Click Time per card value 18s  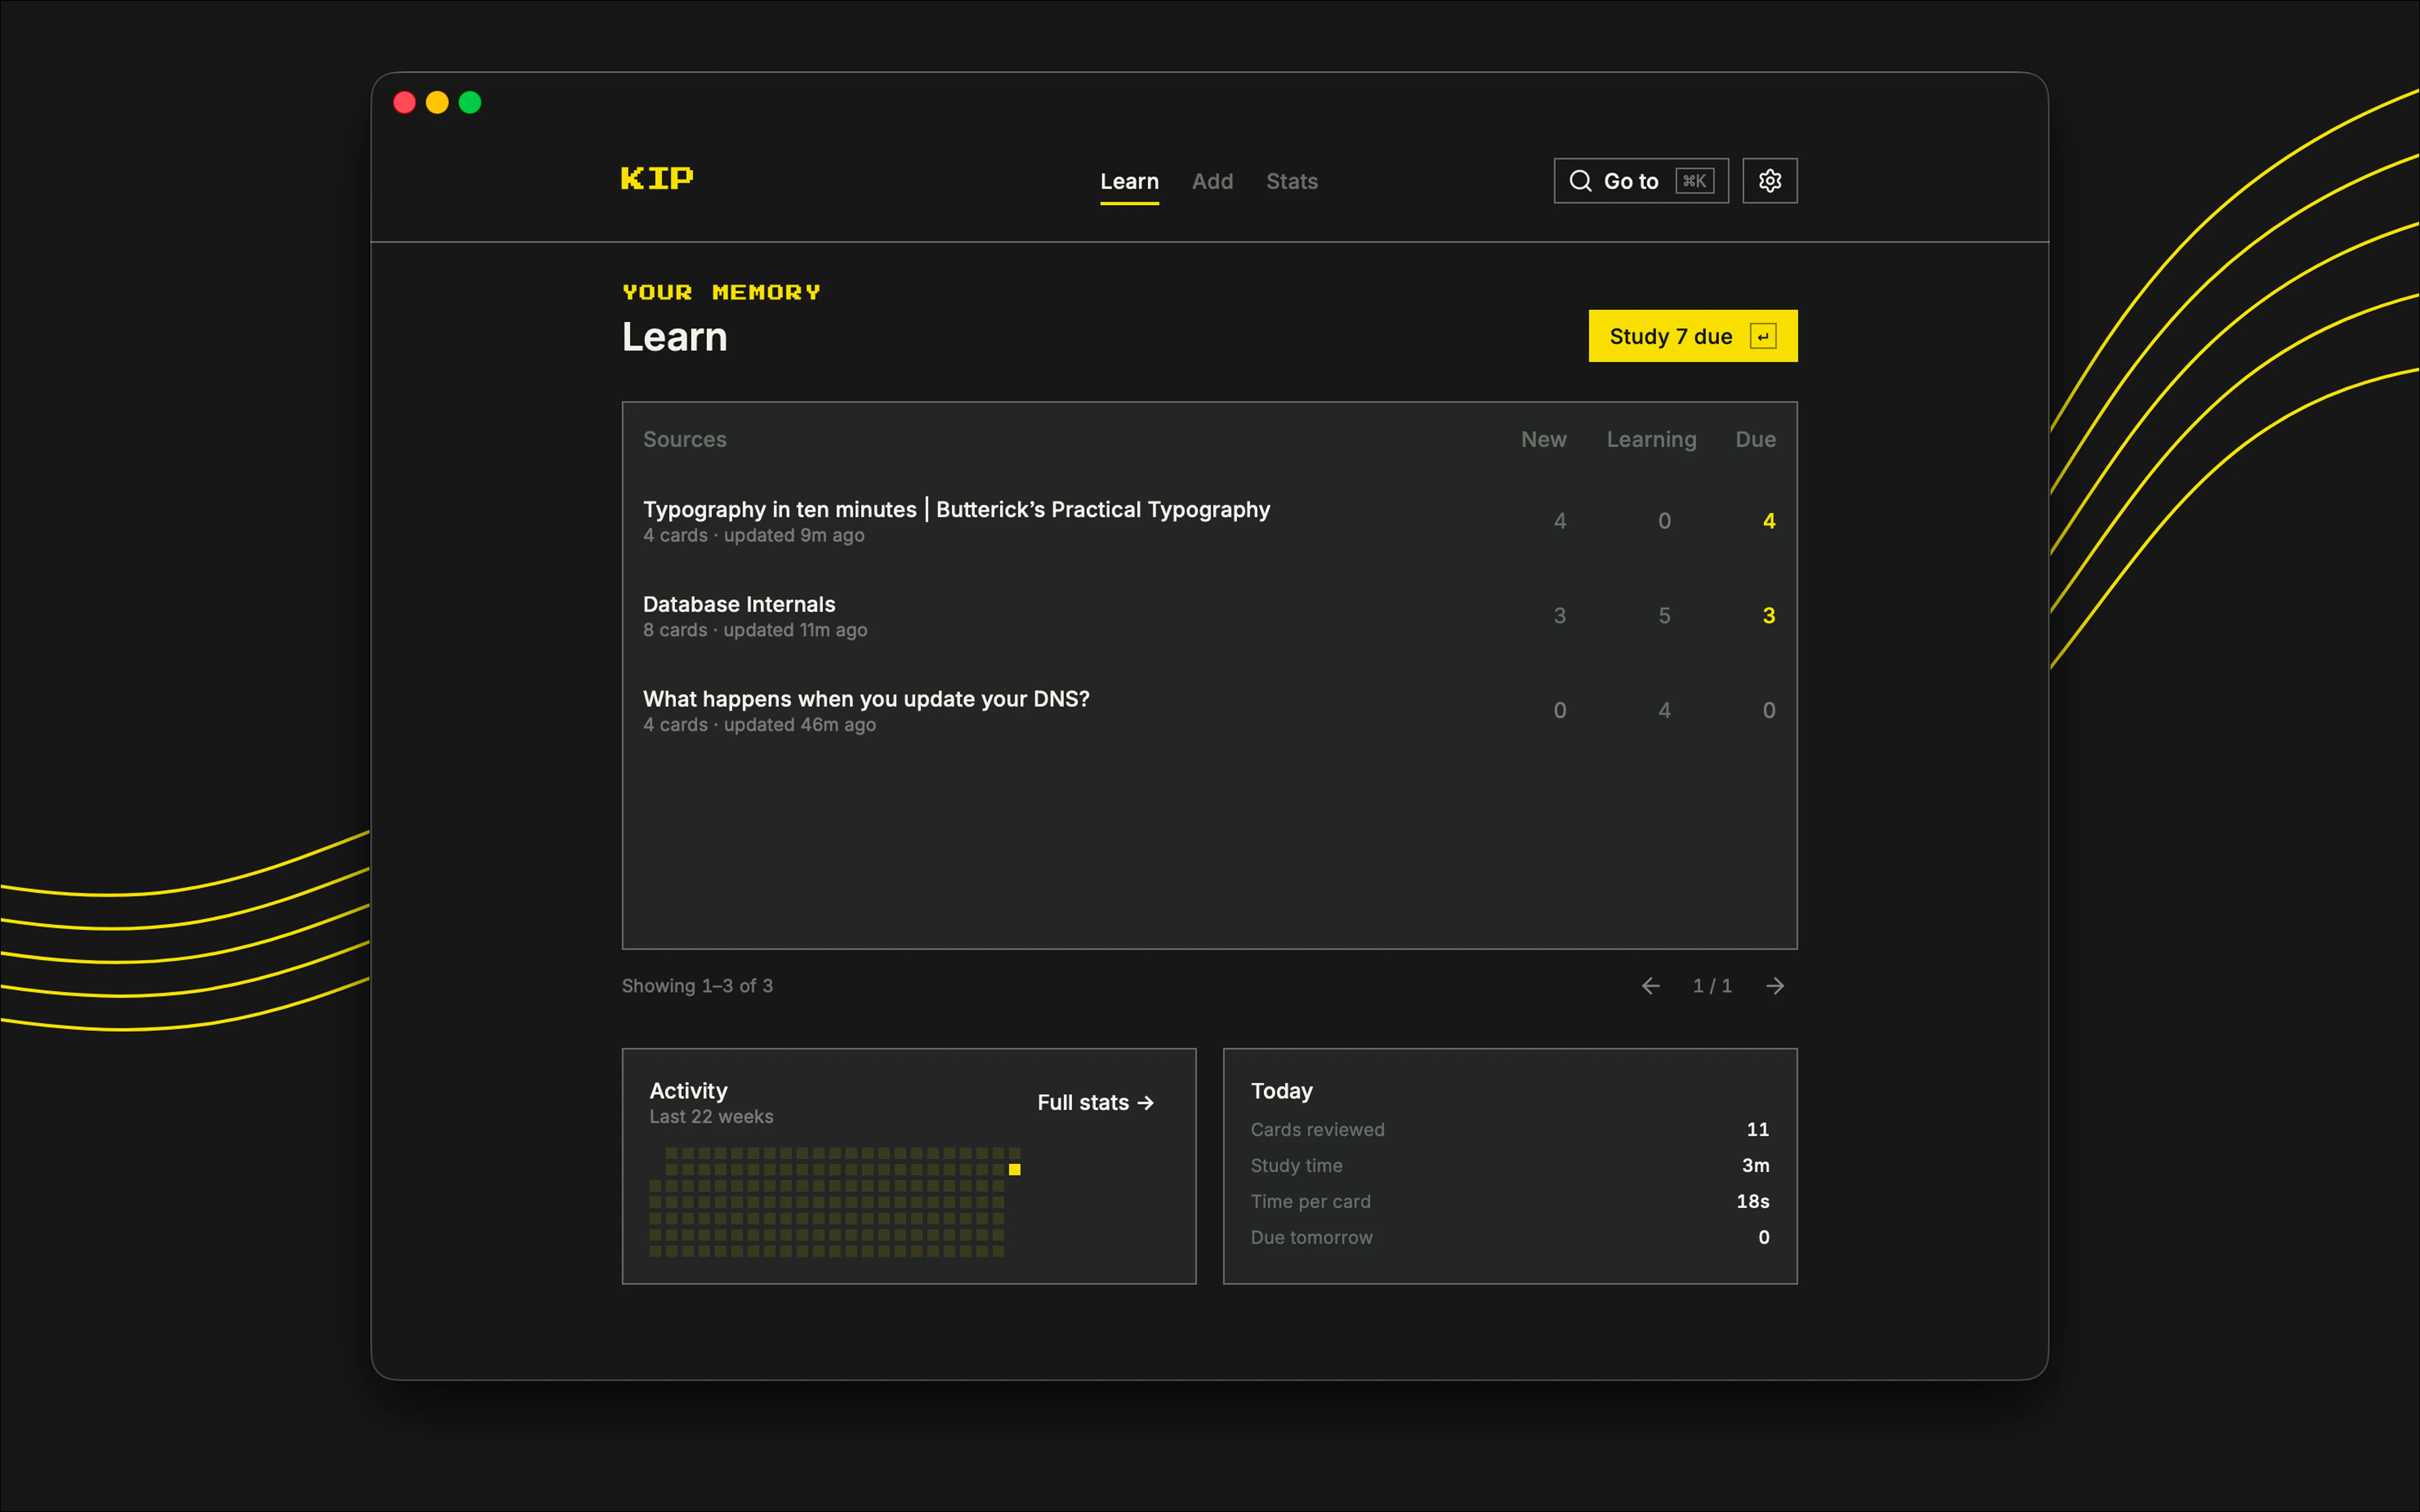tap(1752, 1202)
